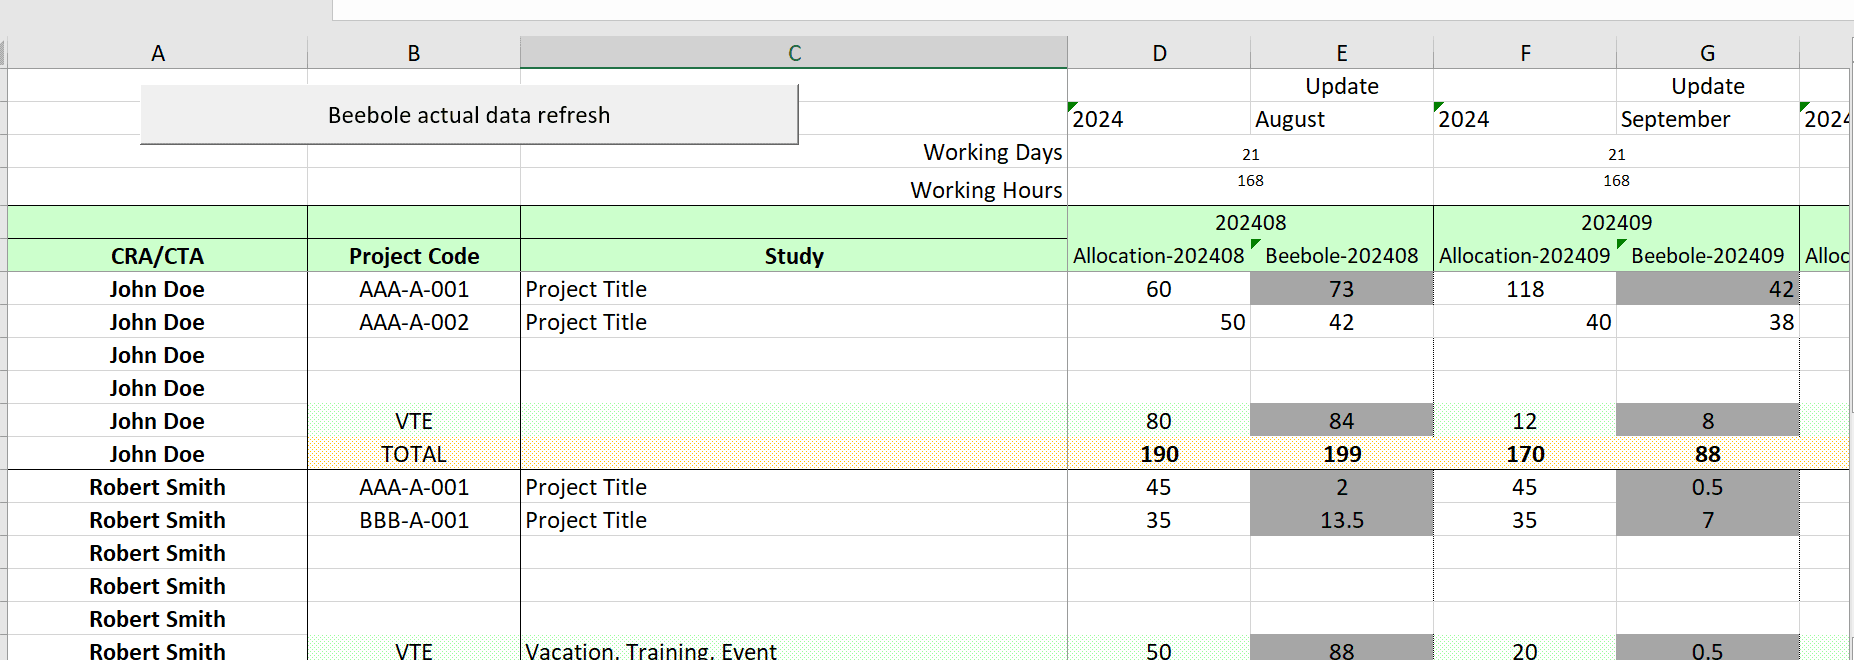Select column G header
The height and width of the screenshot is (660, 1854).
tap(1706, 52)
